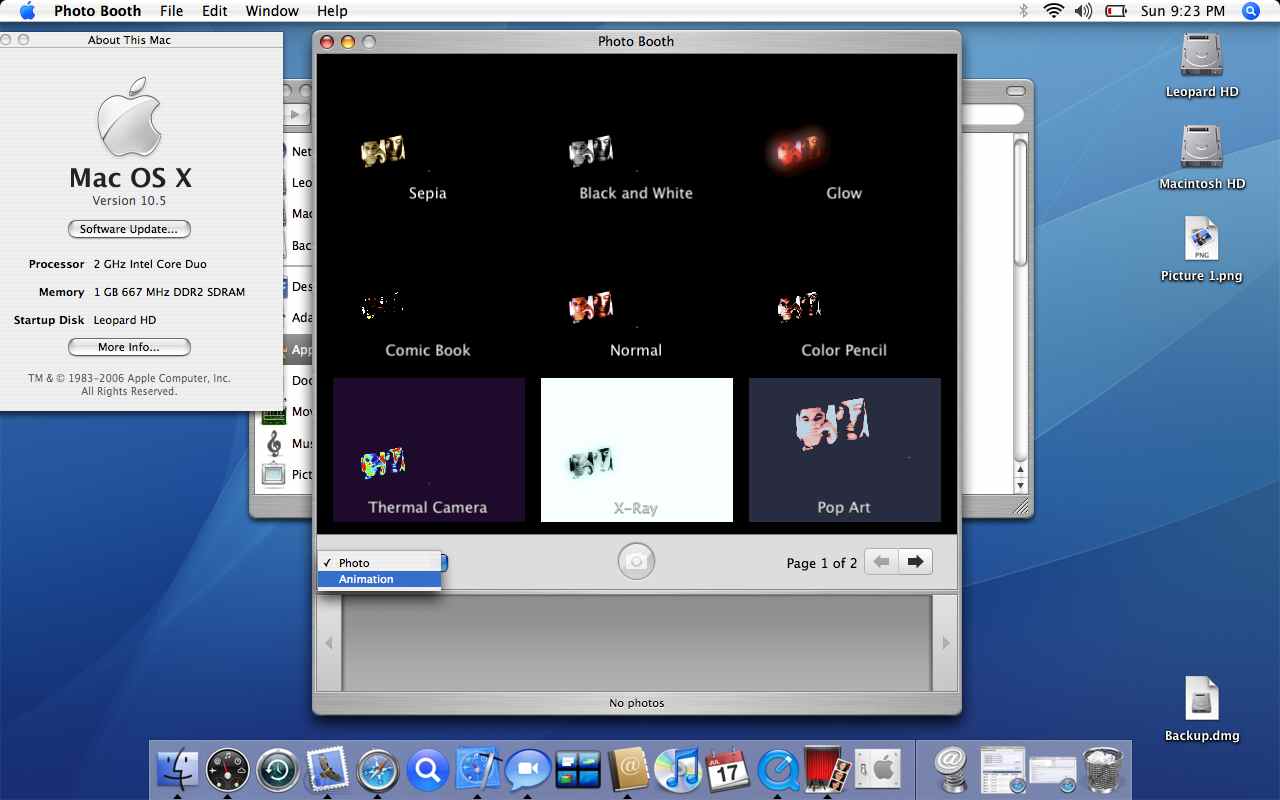Viewport: 1280px width, 800px height.
Task: Open Leopard HD drive on desktop
Action: 1201,65
